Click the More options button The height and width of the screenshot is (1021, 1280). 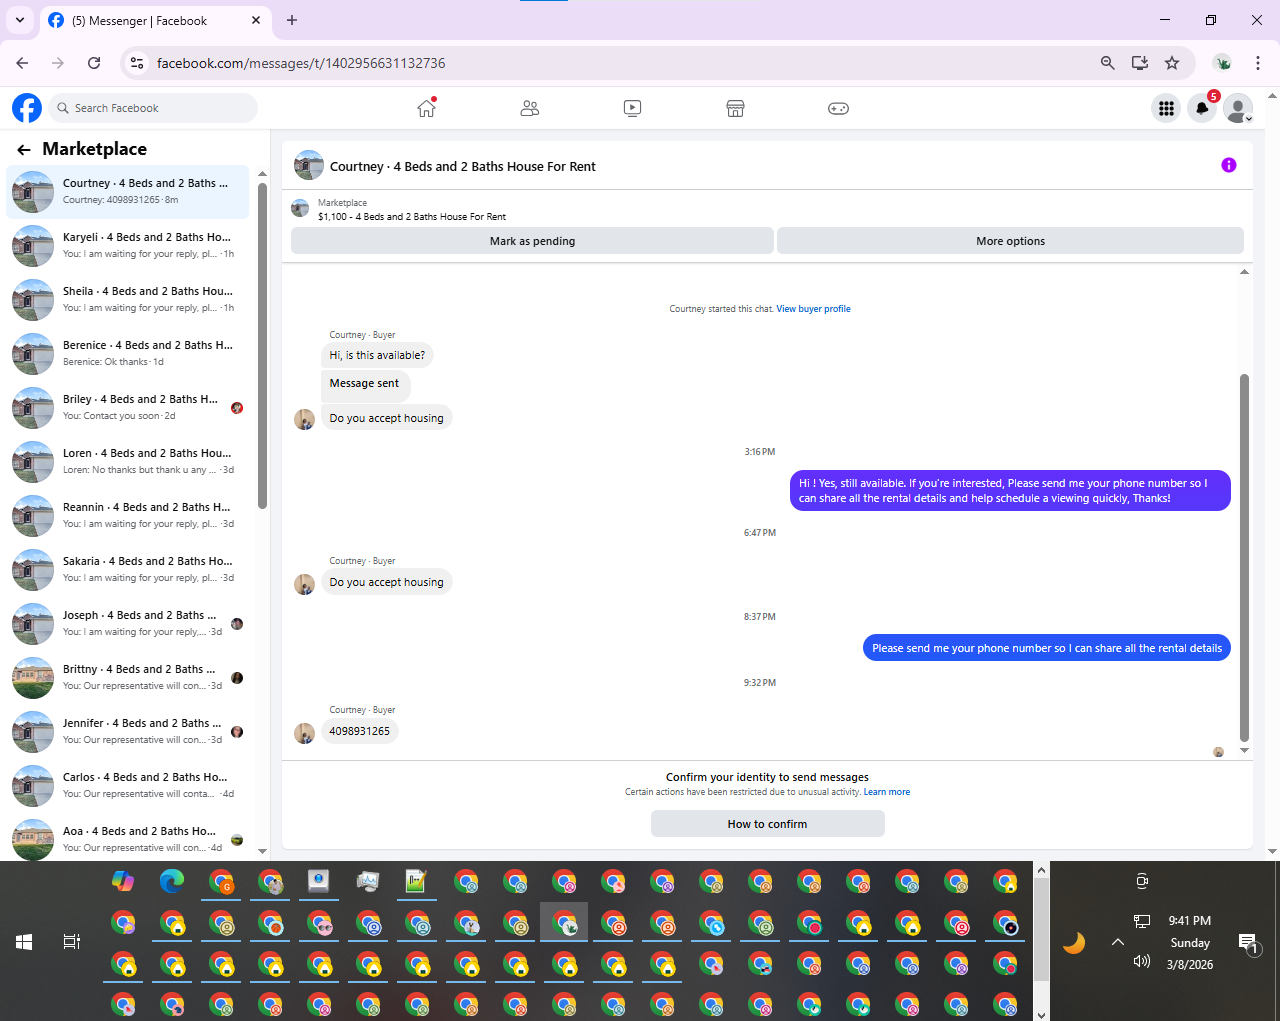(x=1010, y=241)
